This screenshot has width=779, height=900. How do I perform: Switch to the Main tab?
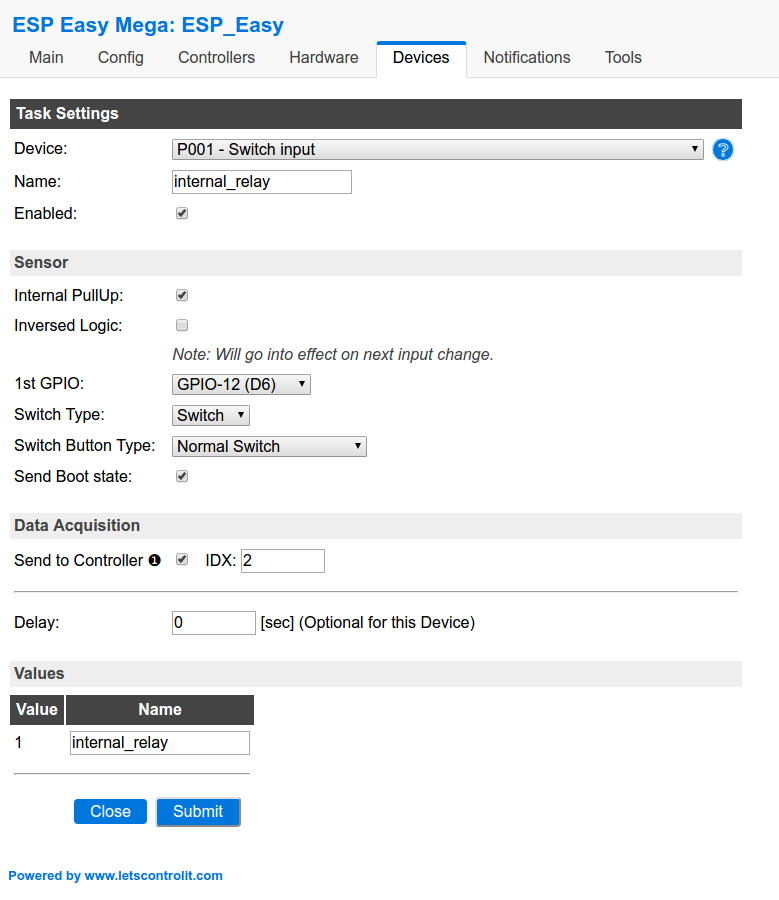point(46,57)
